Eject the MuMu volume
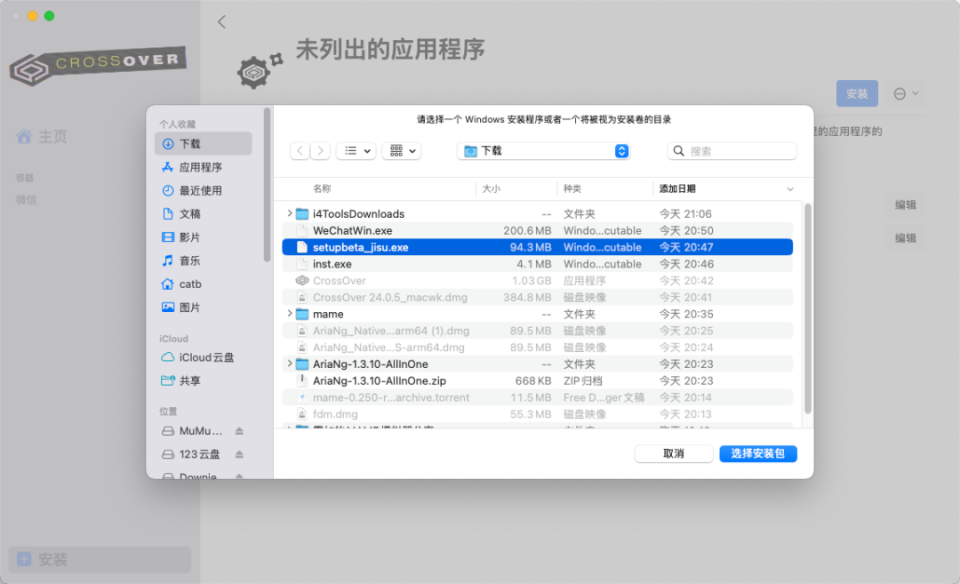The width and height of the screenshot is (960, 584). pyautogui.click(x=239, y=431)
